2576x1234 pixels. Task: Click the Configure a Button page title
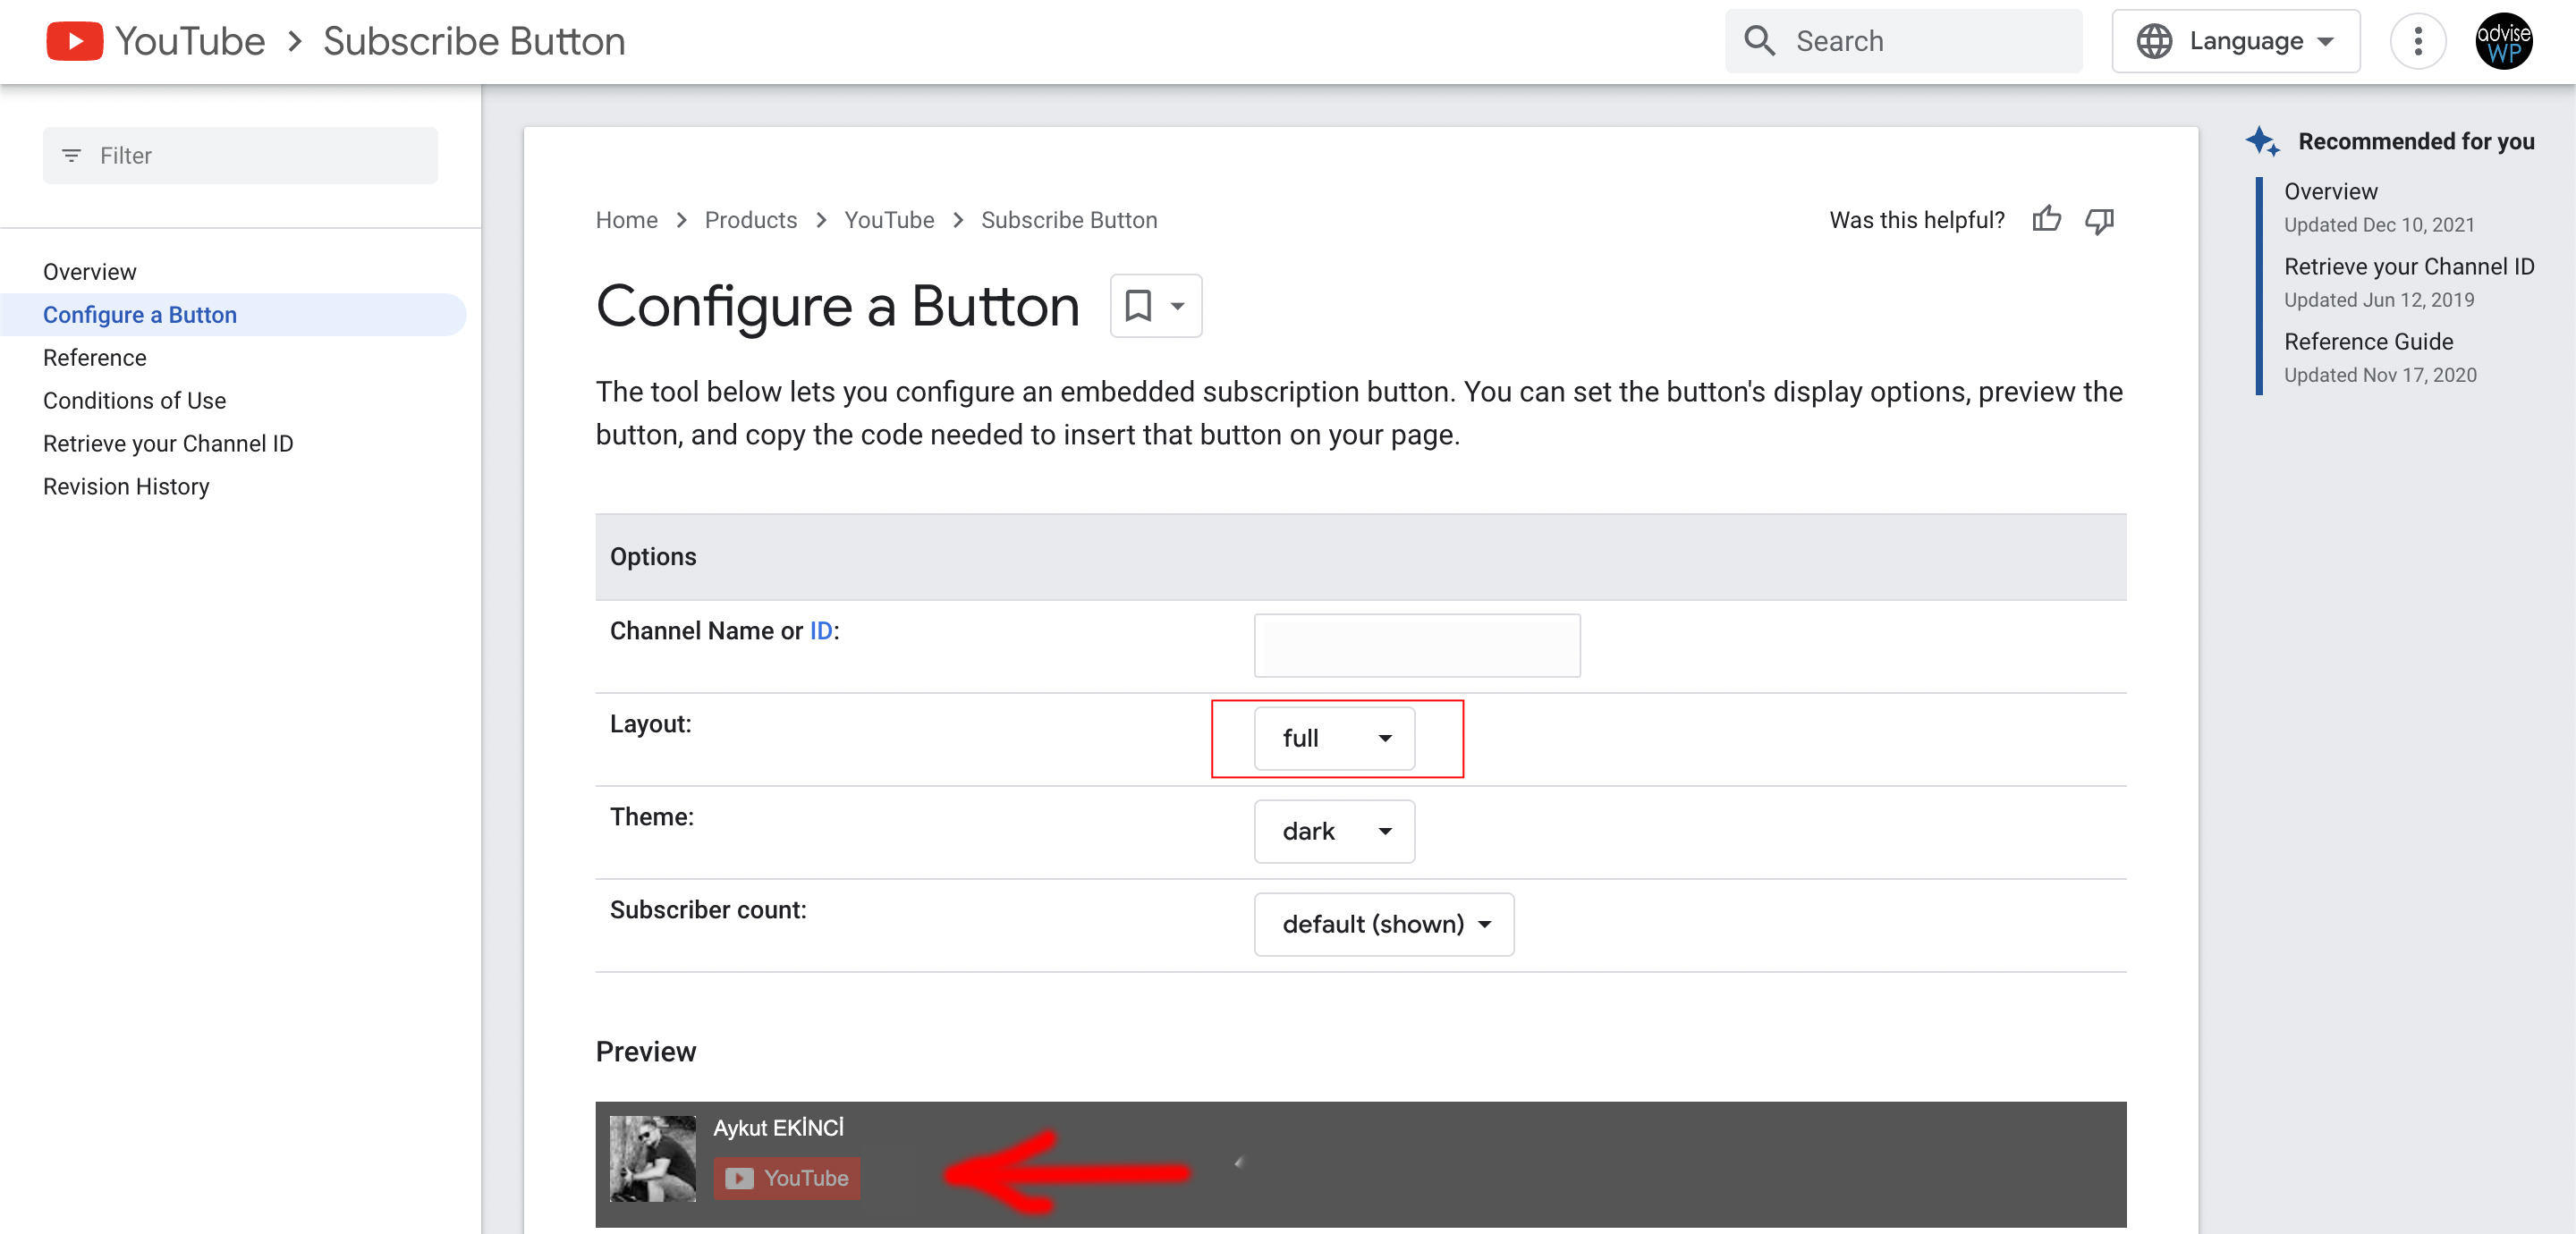(837, 305)
